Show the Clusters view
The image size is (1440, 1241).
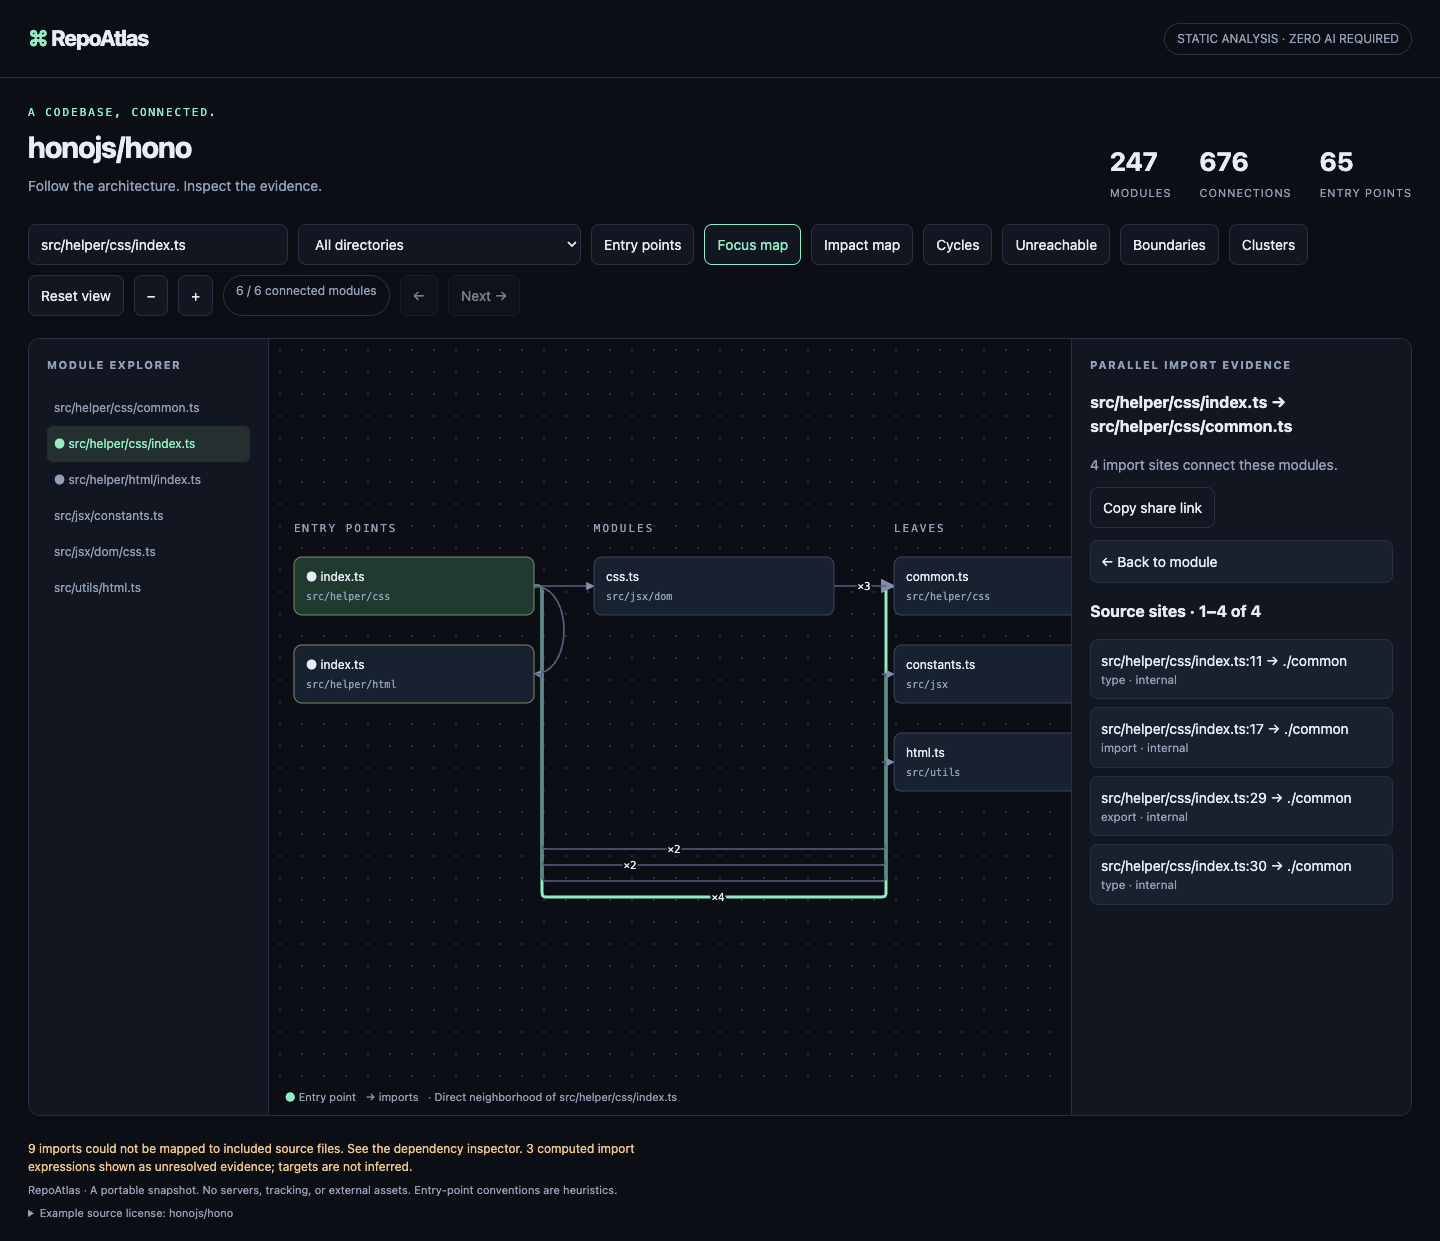tap(1268, 245)
